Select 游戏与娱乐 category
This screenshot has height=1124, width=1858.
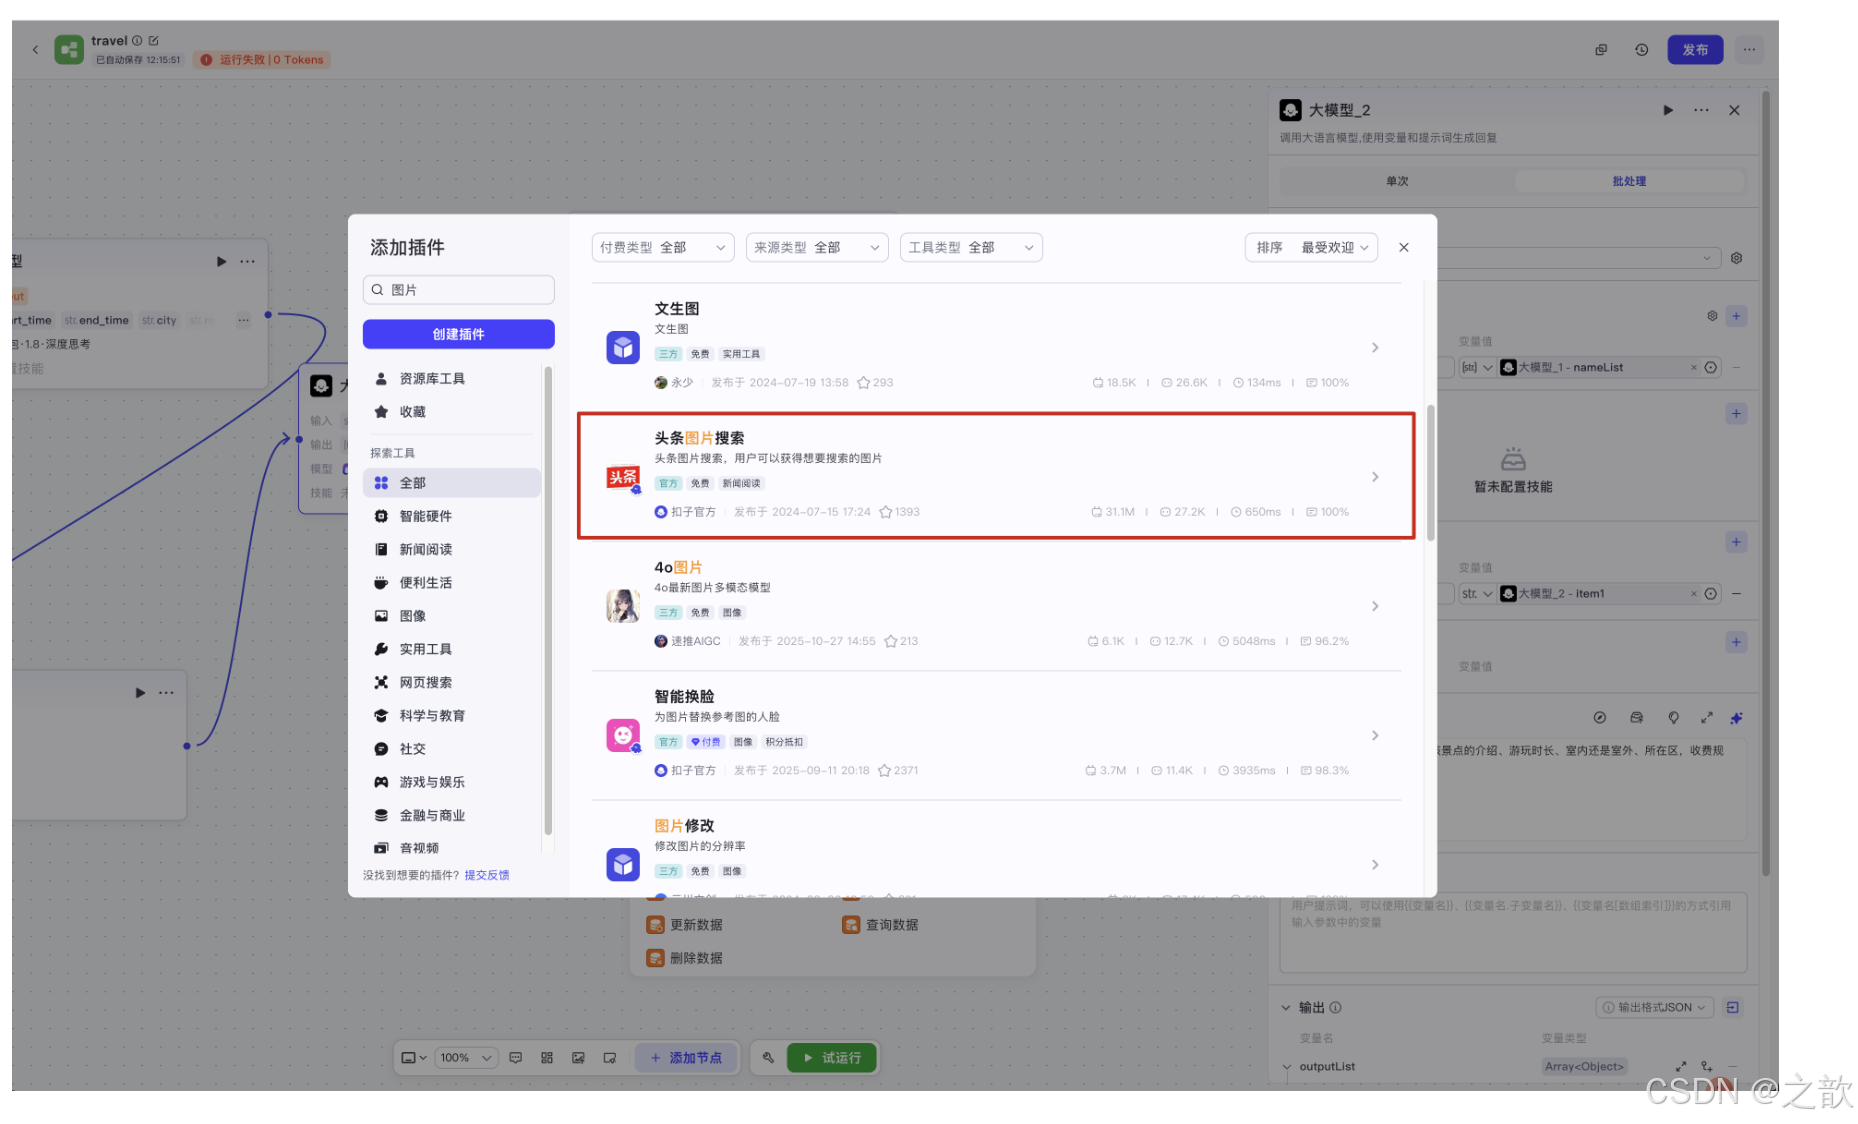[x=452, y=782]
